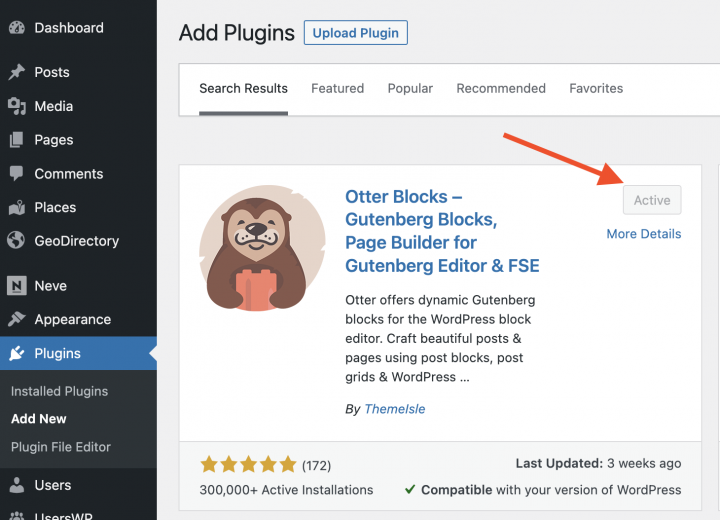
Task: Click the Neve theme icon
Action: tap(16, 286)
